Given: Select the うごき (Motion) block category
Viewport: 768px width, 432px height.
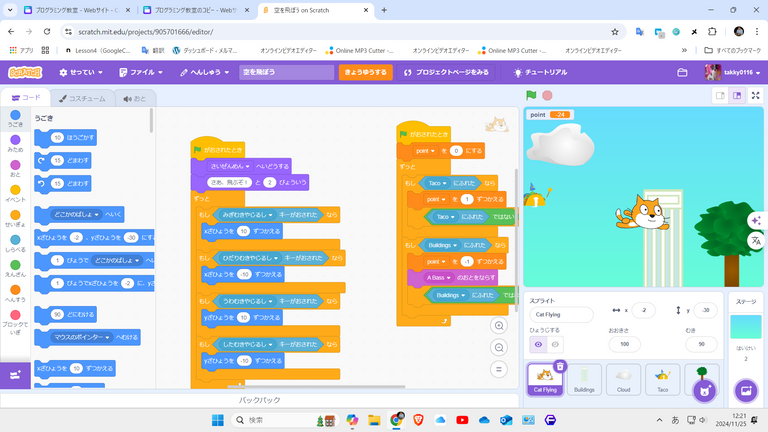Looking at the screenshot, I should coord(15,119).
